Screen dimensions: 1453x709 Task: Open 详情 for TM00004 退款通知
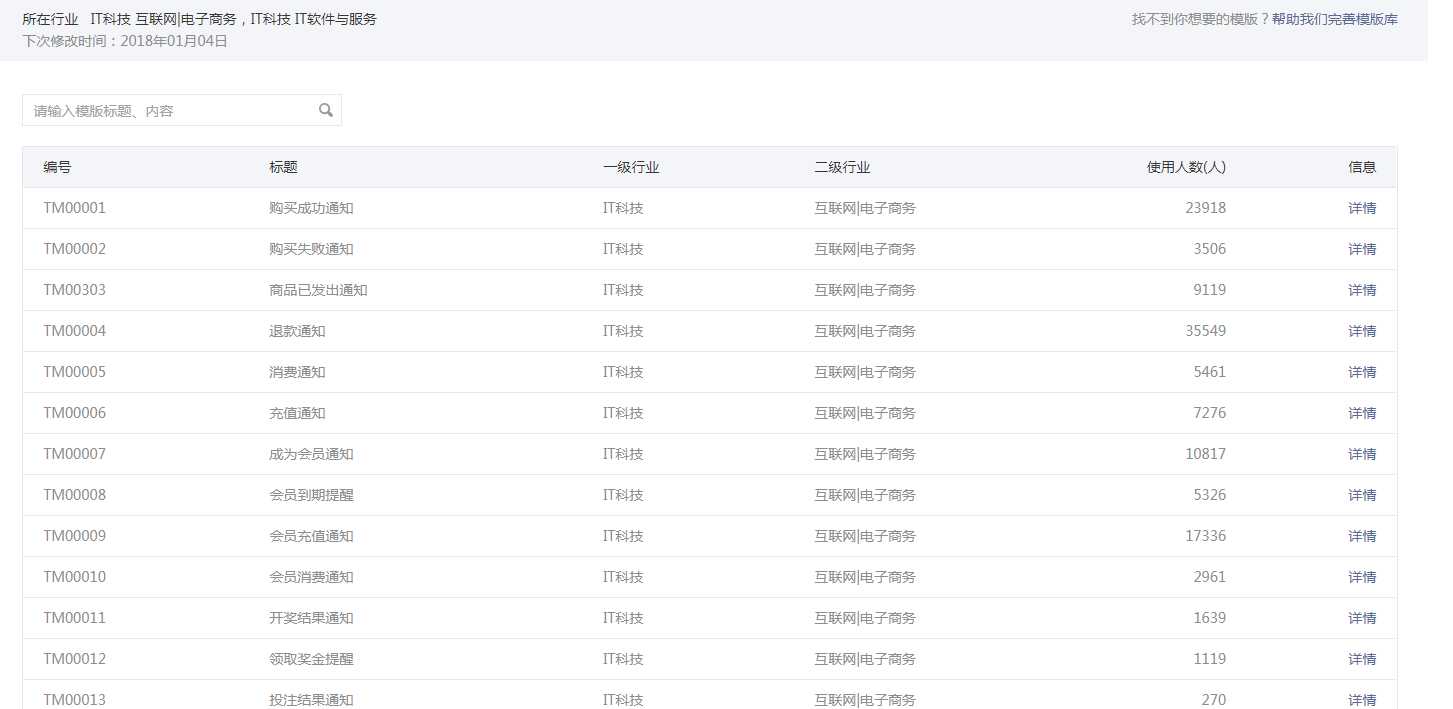point(1362,331)
